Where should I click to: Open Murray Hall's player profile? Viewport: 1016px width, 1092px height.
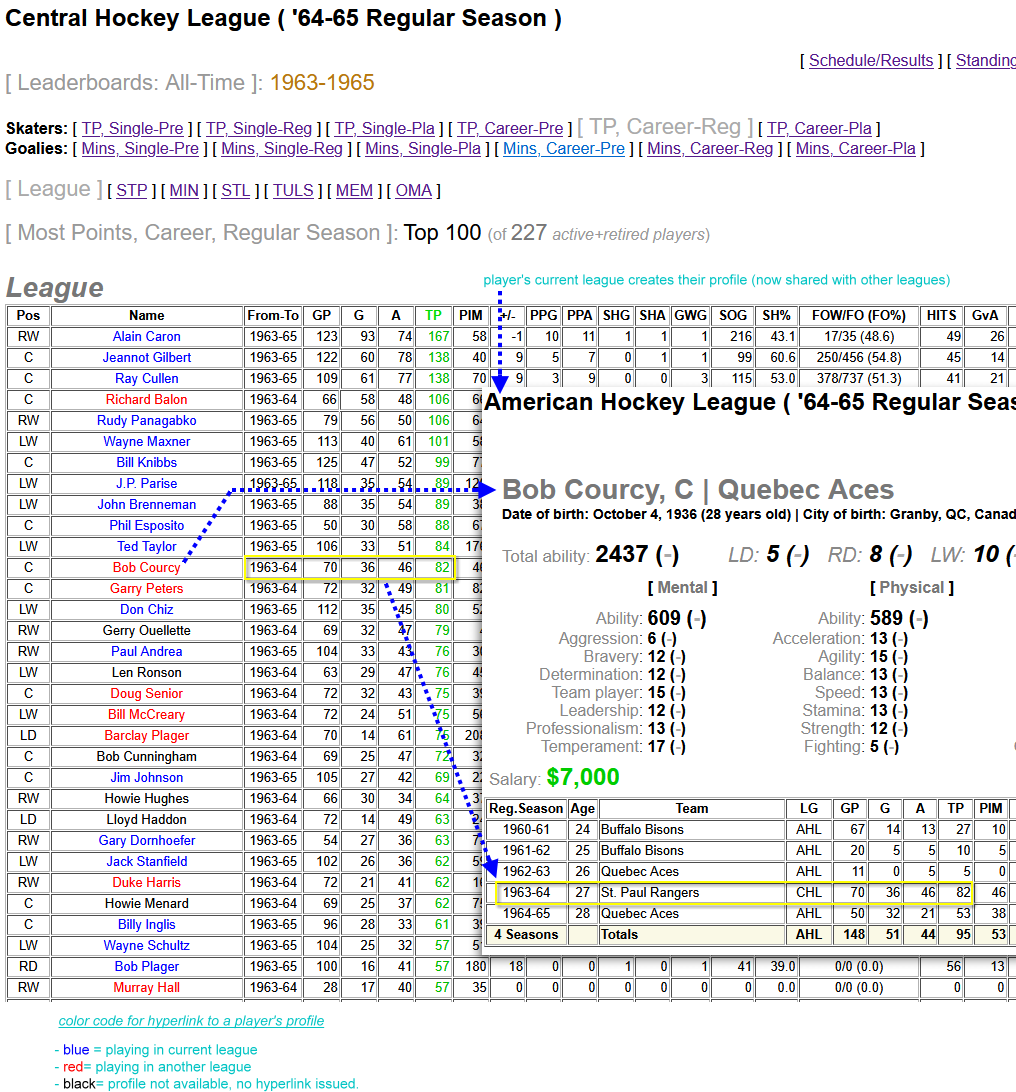coord(147,988)
